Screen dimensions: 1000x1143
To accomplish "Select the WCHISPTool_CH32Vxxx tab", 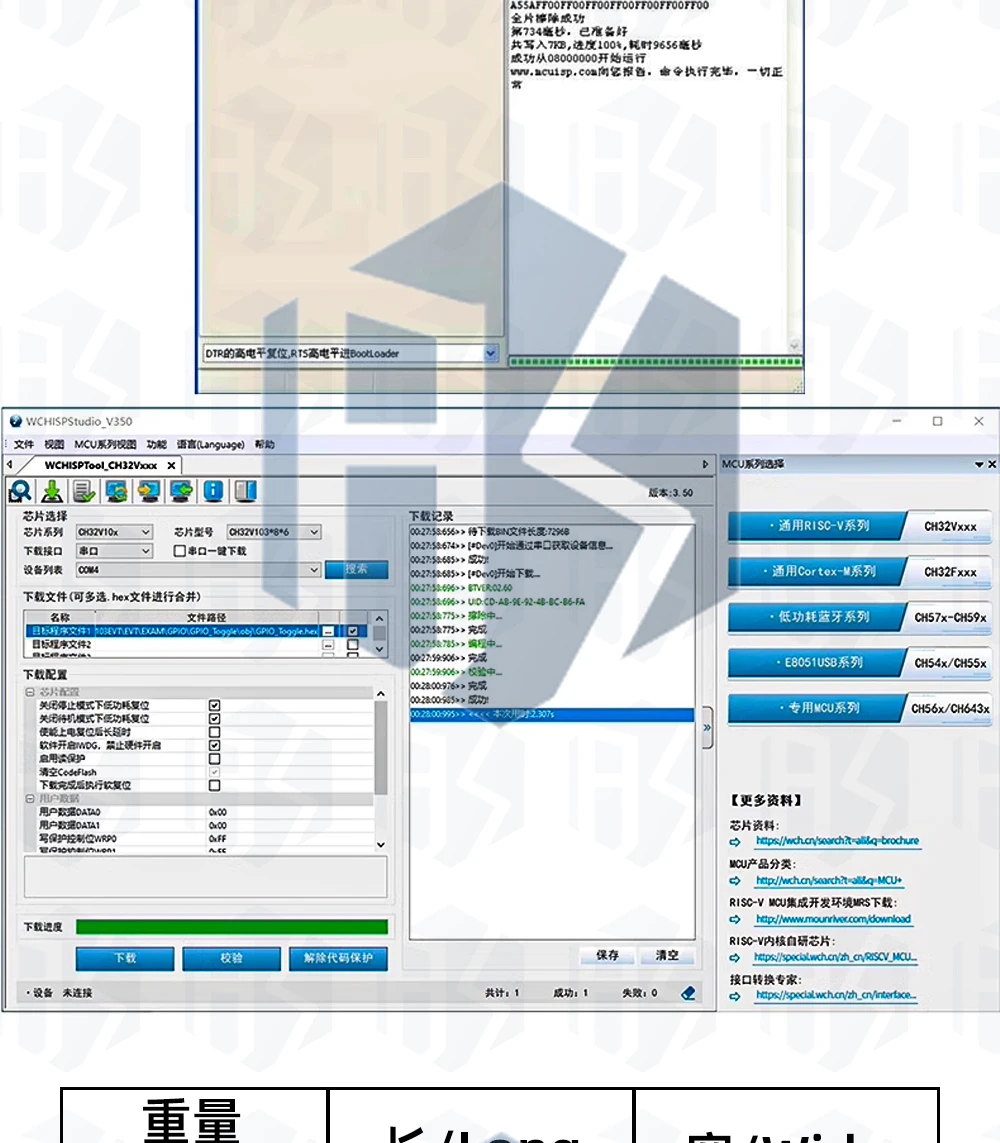I will (101, 465).
